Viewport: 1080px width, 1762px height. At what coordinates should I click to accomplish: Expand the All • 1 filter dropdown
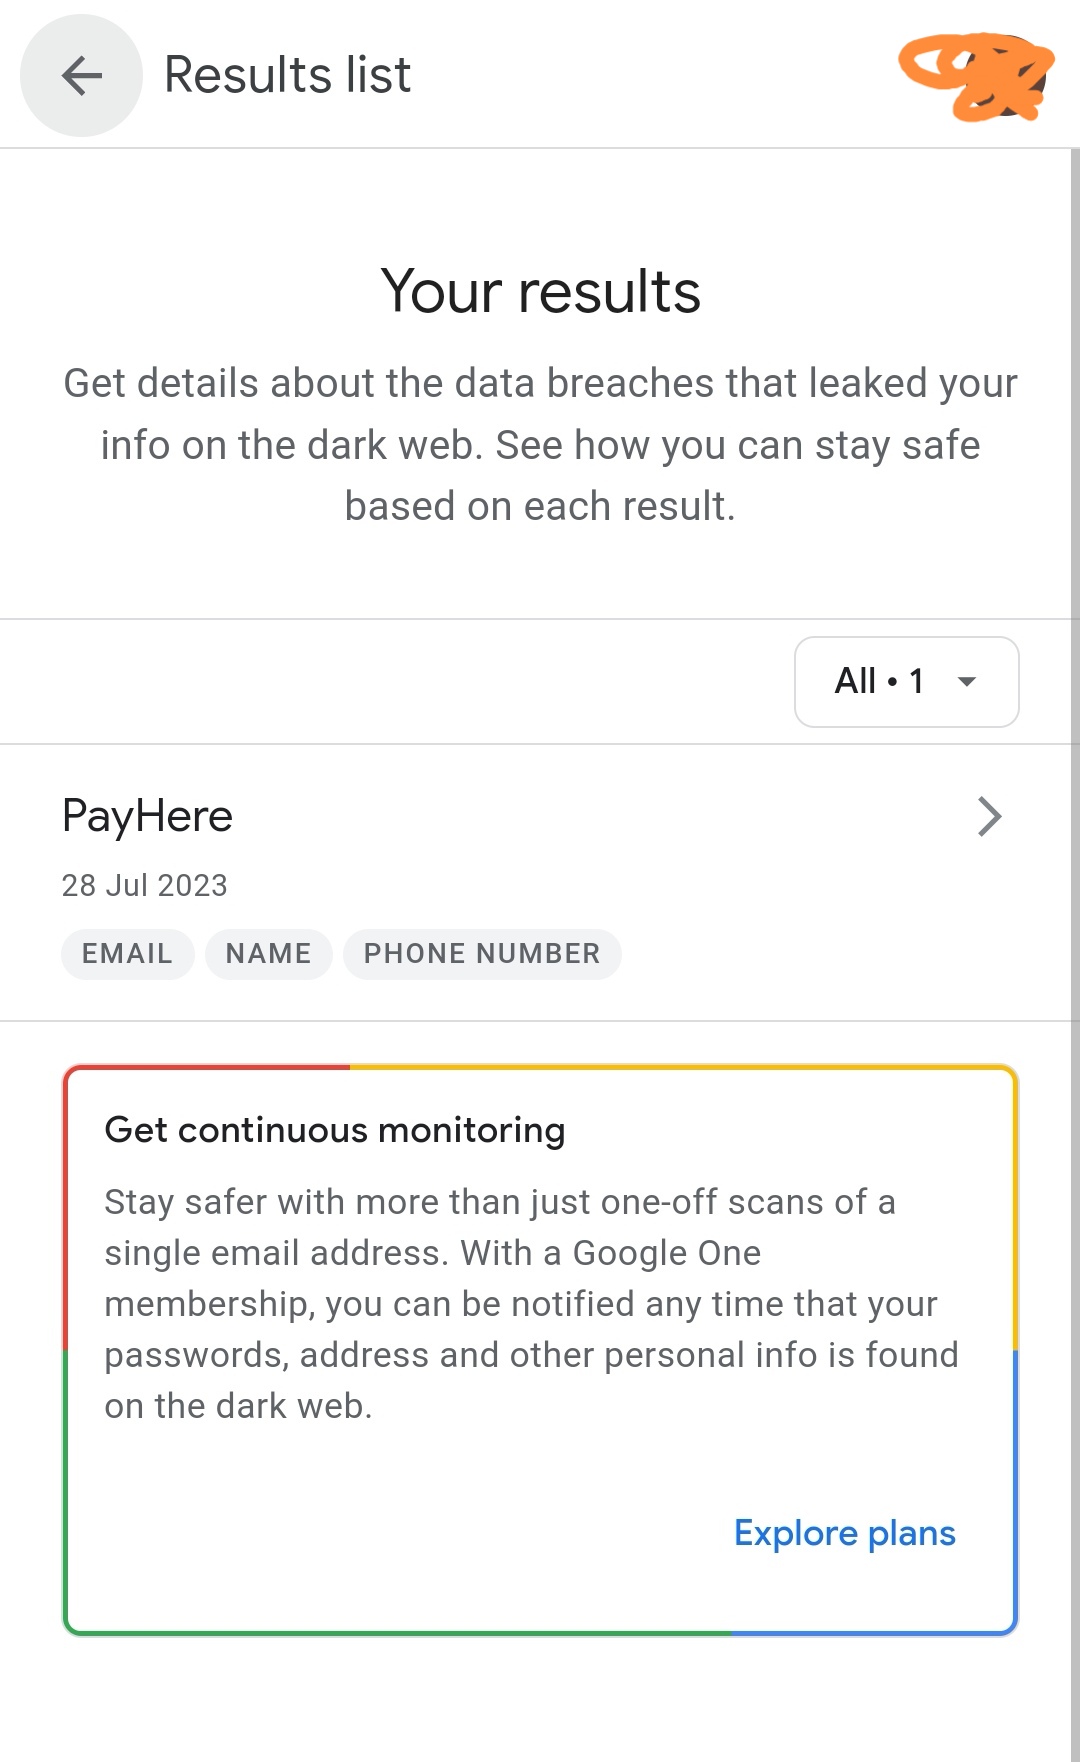click(x=906, y=682)
